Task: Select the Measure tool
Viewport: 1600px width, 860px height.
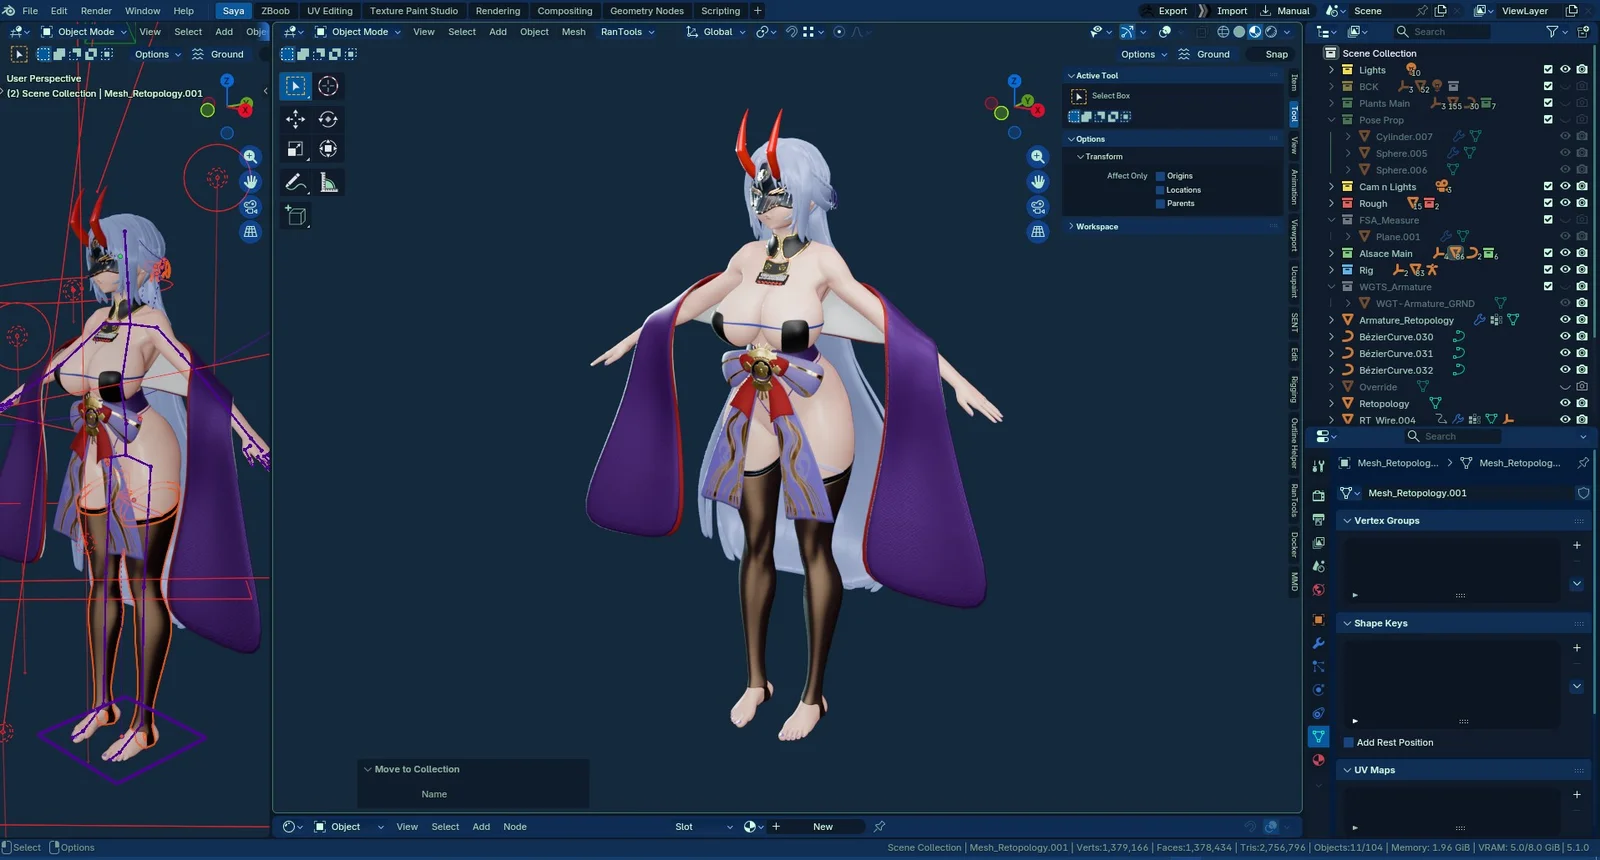Action: point(328,182)
